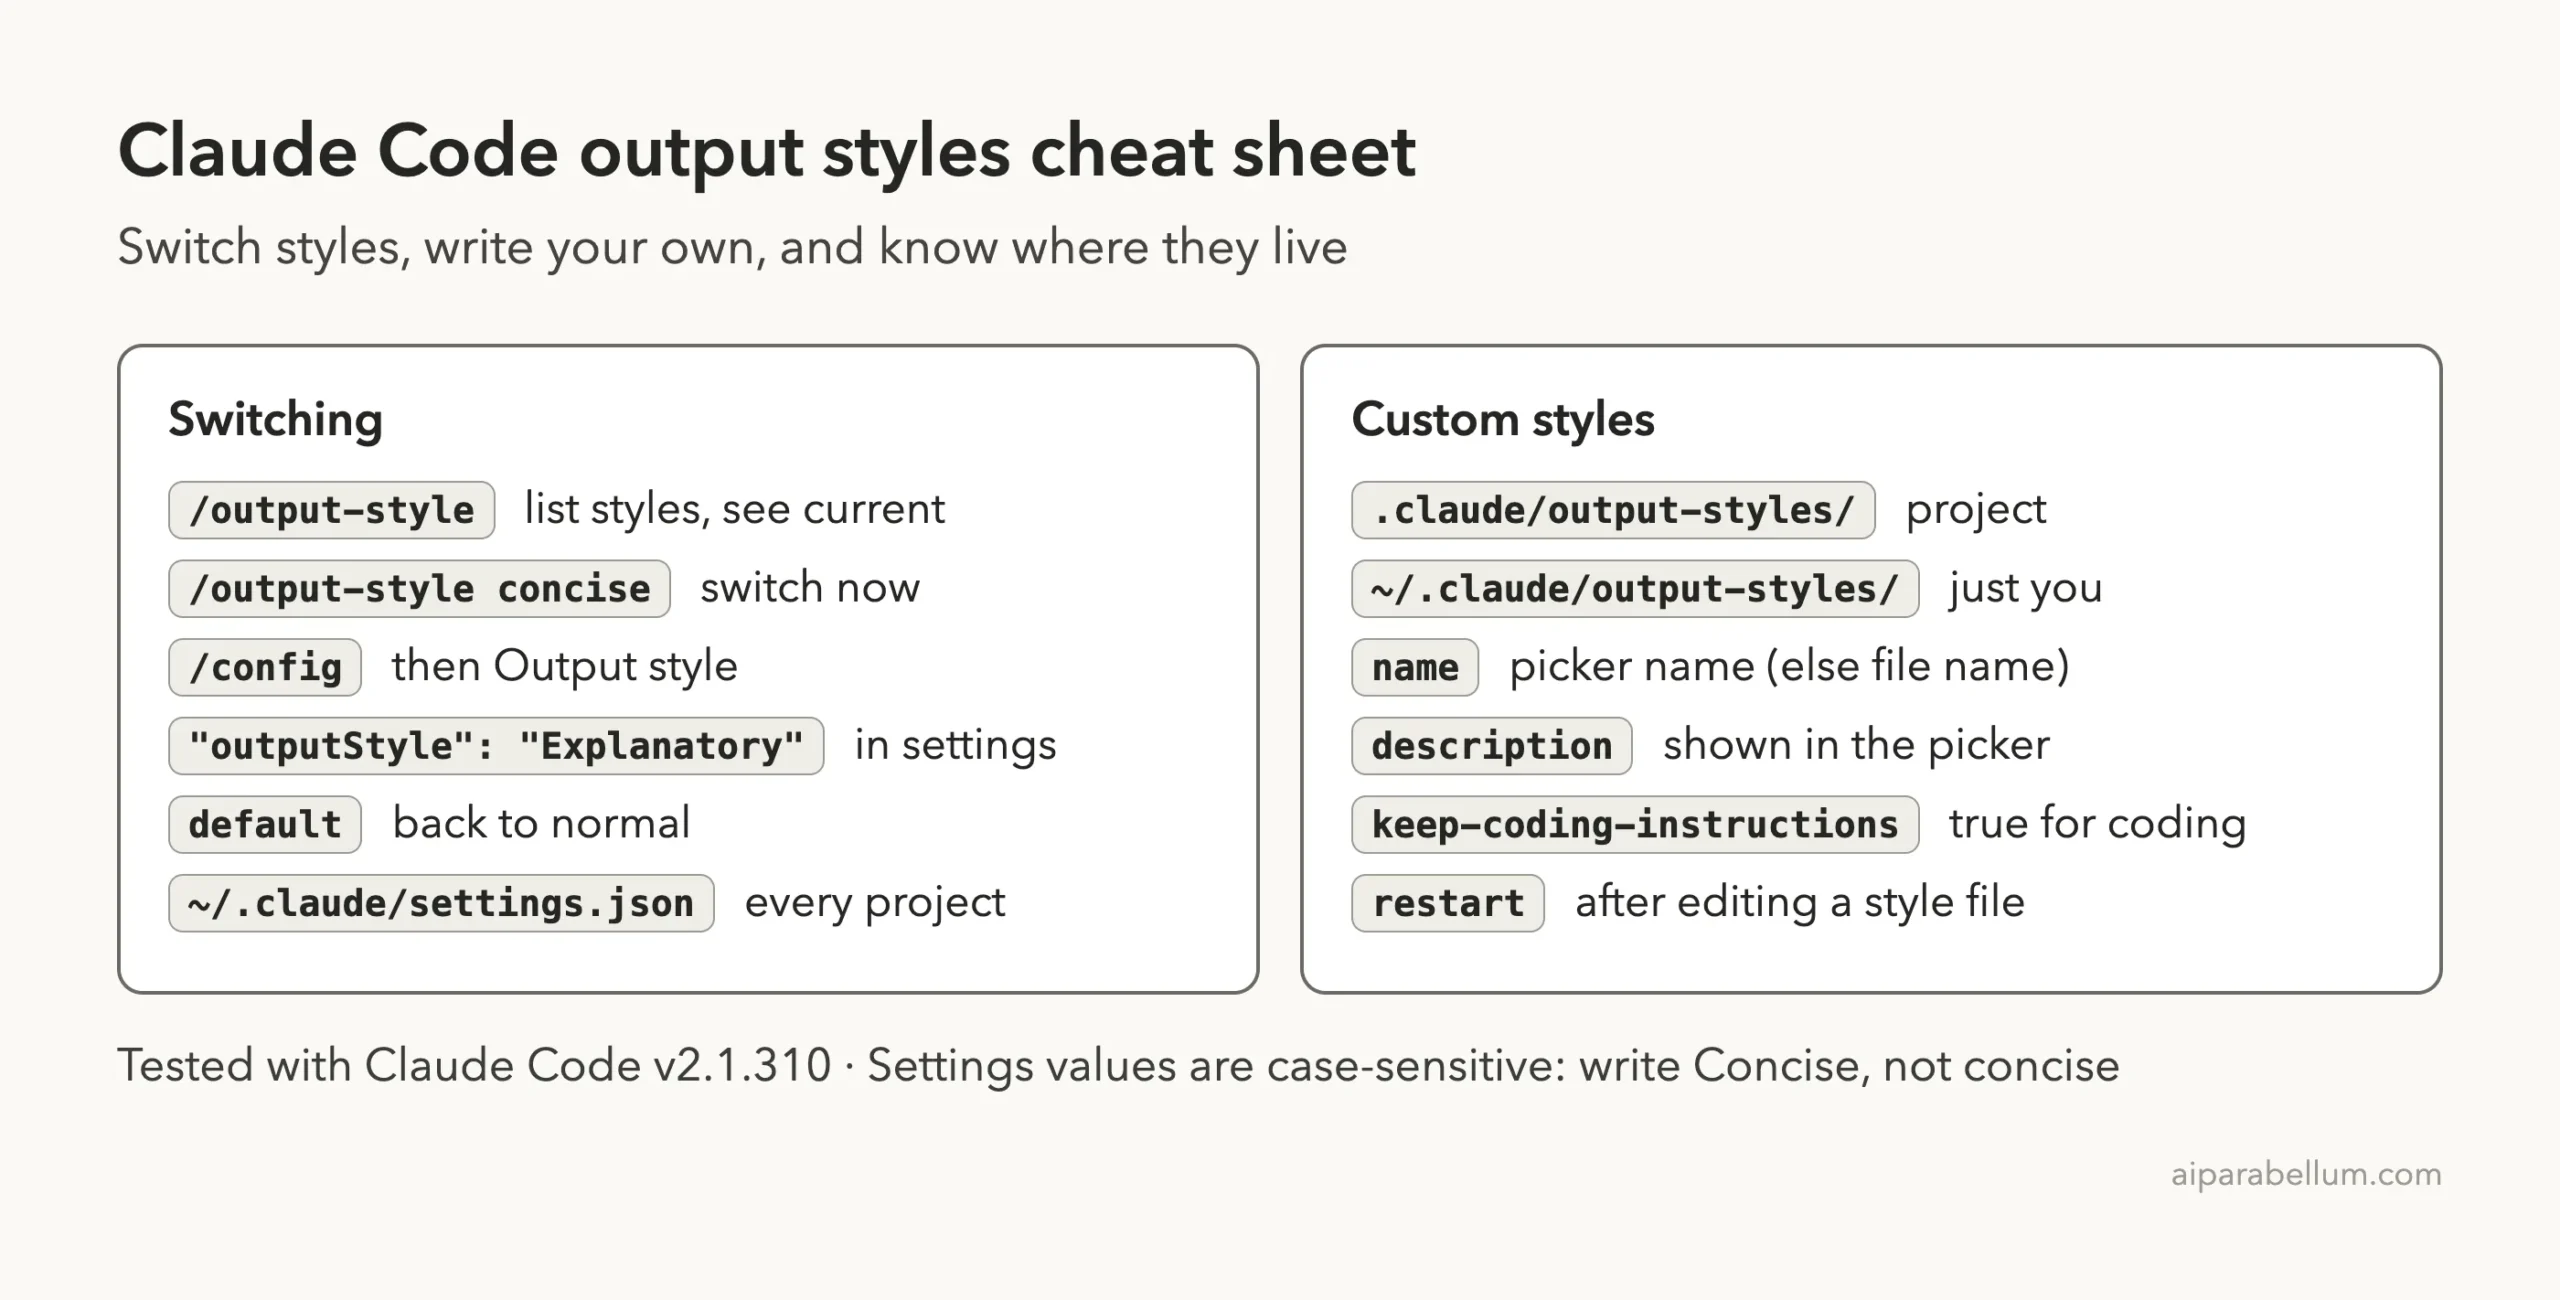The height and width of the screenshot is (1300, 2560).
Task: Click the 'Custom styles' section heading
Action: click(1503, 420)
